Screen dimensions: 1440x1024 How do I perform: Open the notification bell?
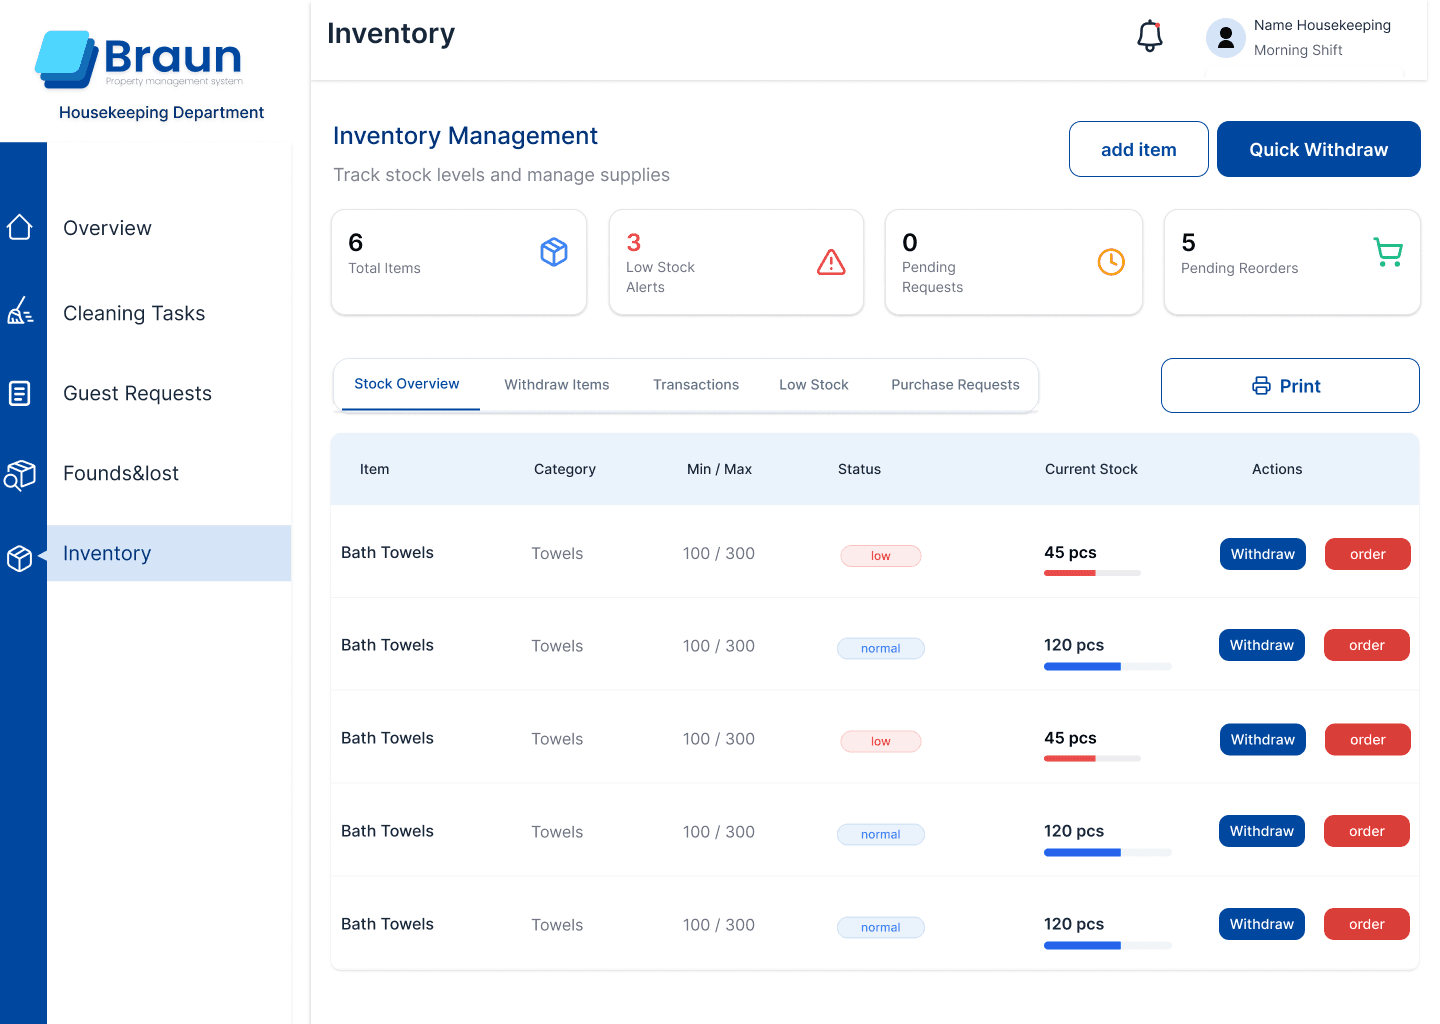tap(1150, 36)
